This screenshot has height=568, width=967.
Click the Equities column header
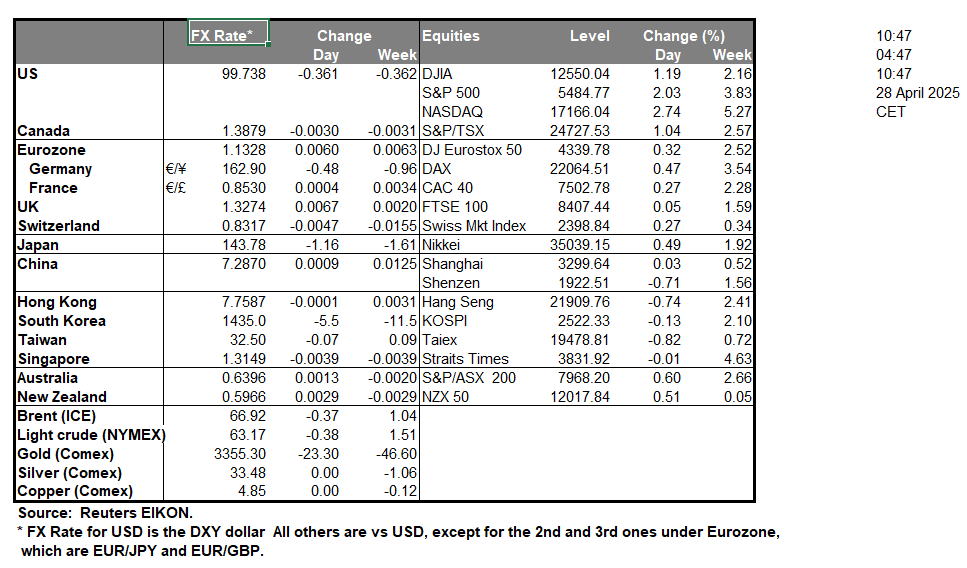pyautogui.click(x=451, y=36)
